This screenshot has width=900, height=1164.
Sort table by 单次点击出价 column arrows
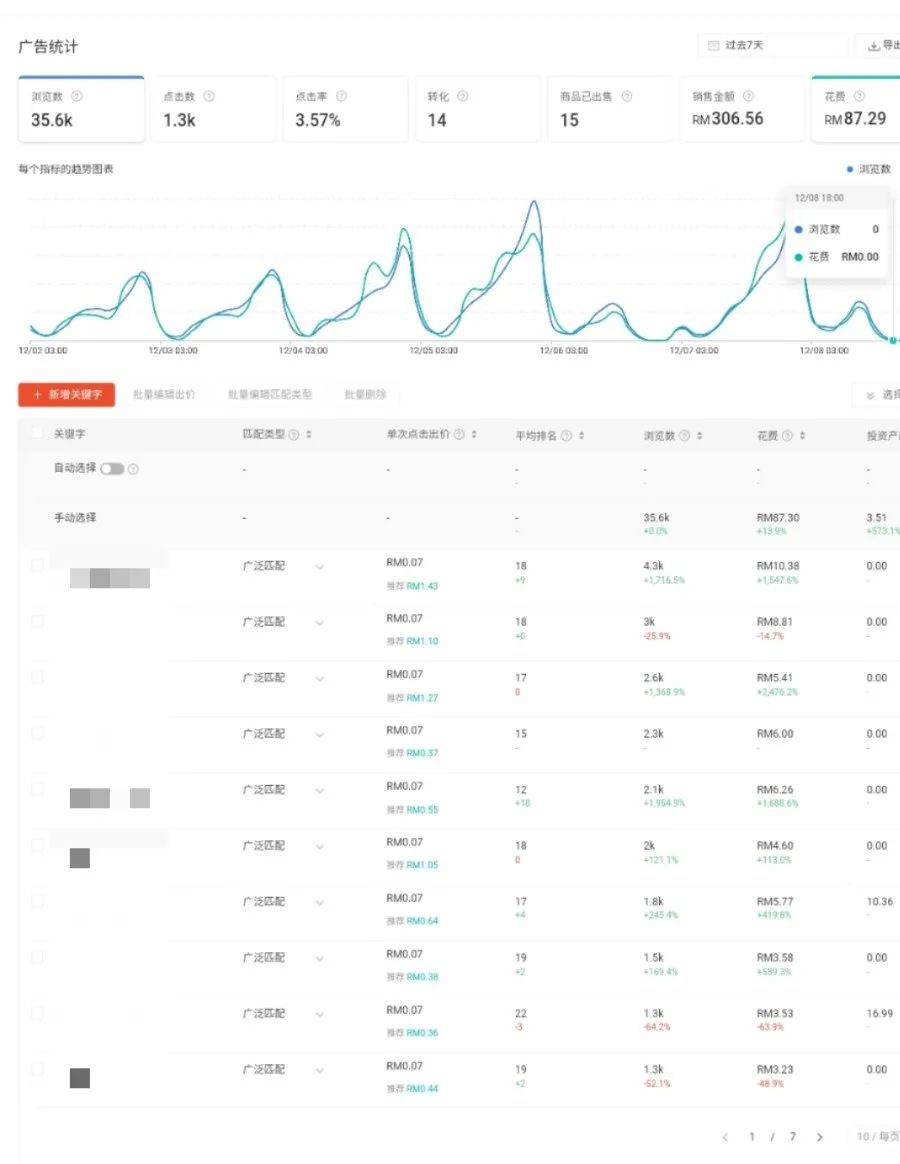(x=474, y=435)
